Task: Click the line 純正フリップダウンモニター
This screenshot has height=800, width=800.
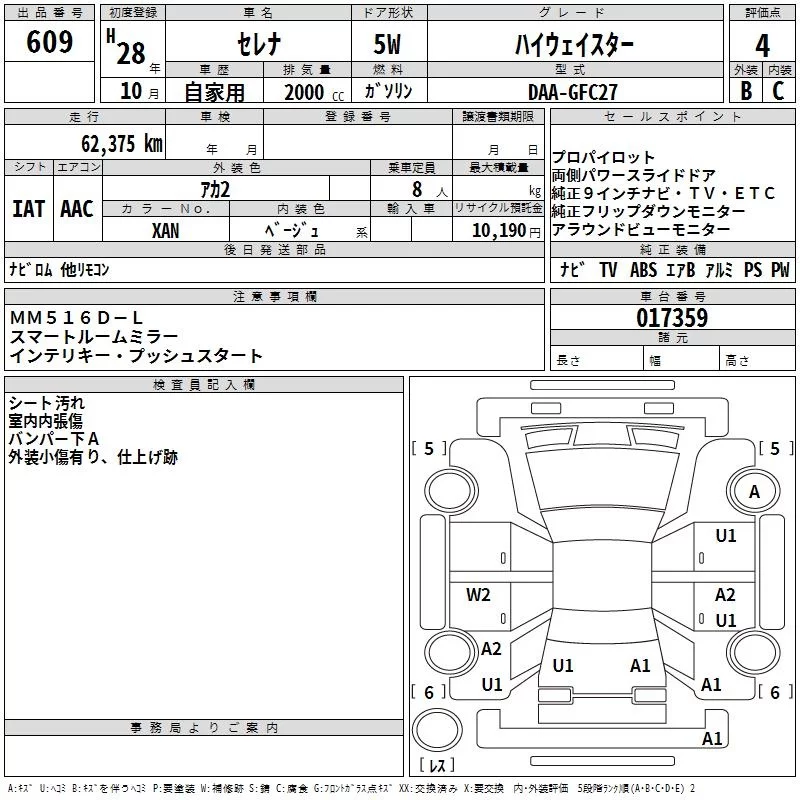Action: (x=648, y=211)
